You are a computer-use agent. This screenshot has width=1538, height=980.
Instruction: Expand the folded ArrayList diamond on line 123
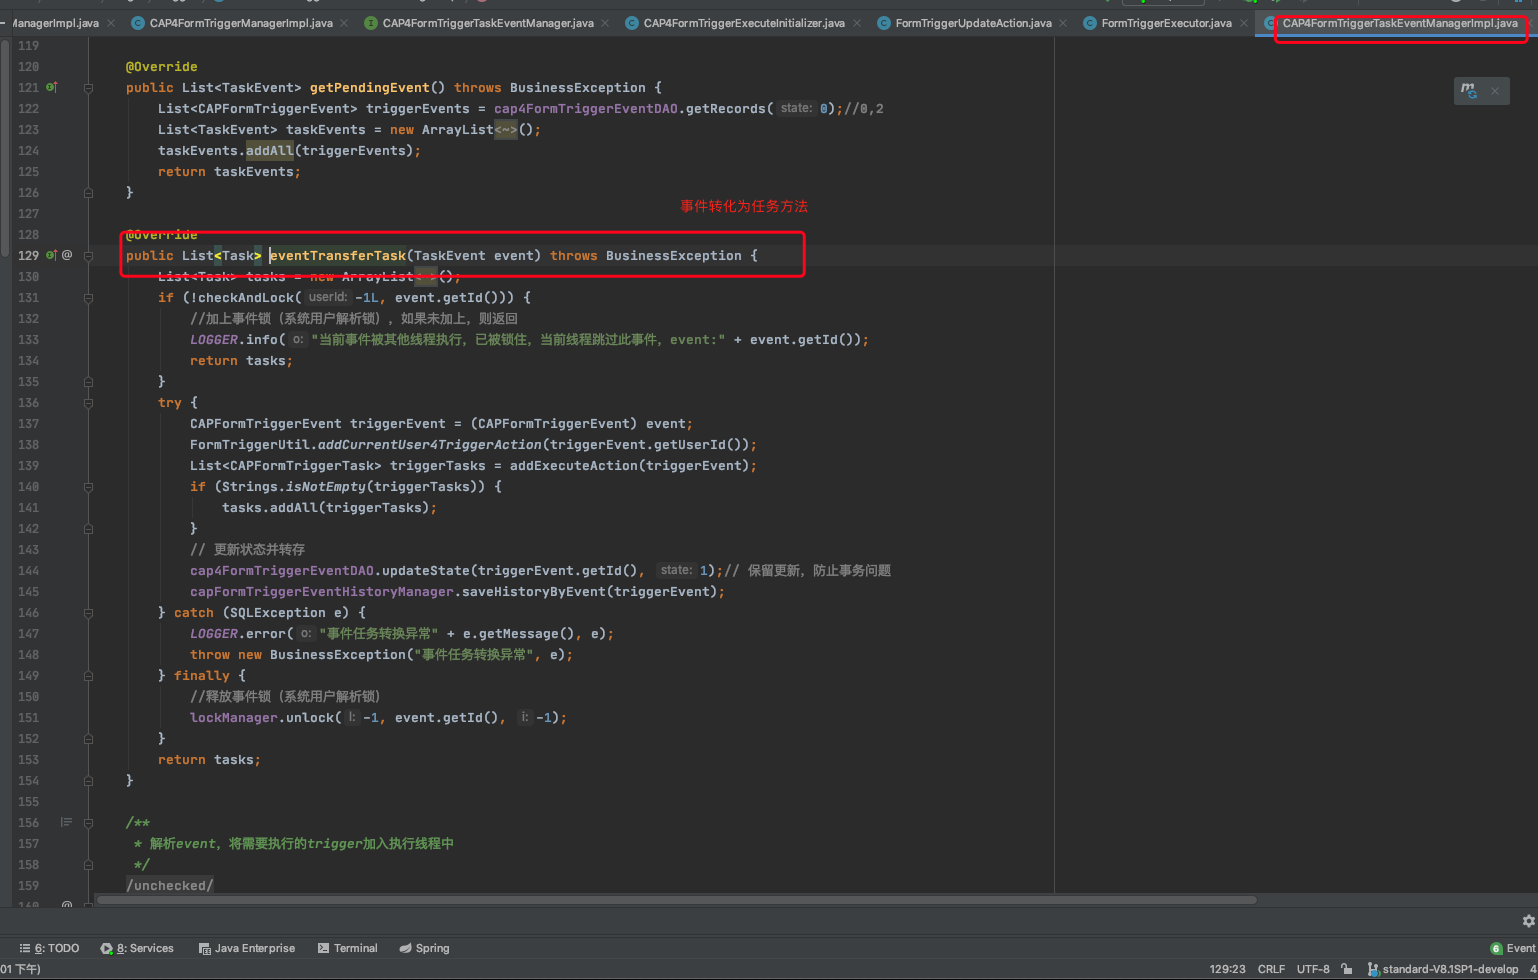pos(505,130)
